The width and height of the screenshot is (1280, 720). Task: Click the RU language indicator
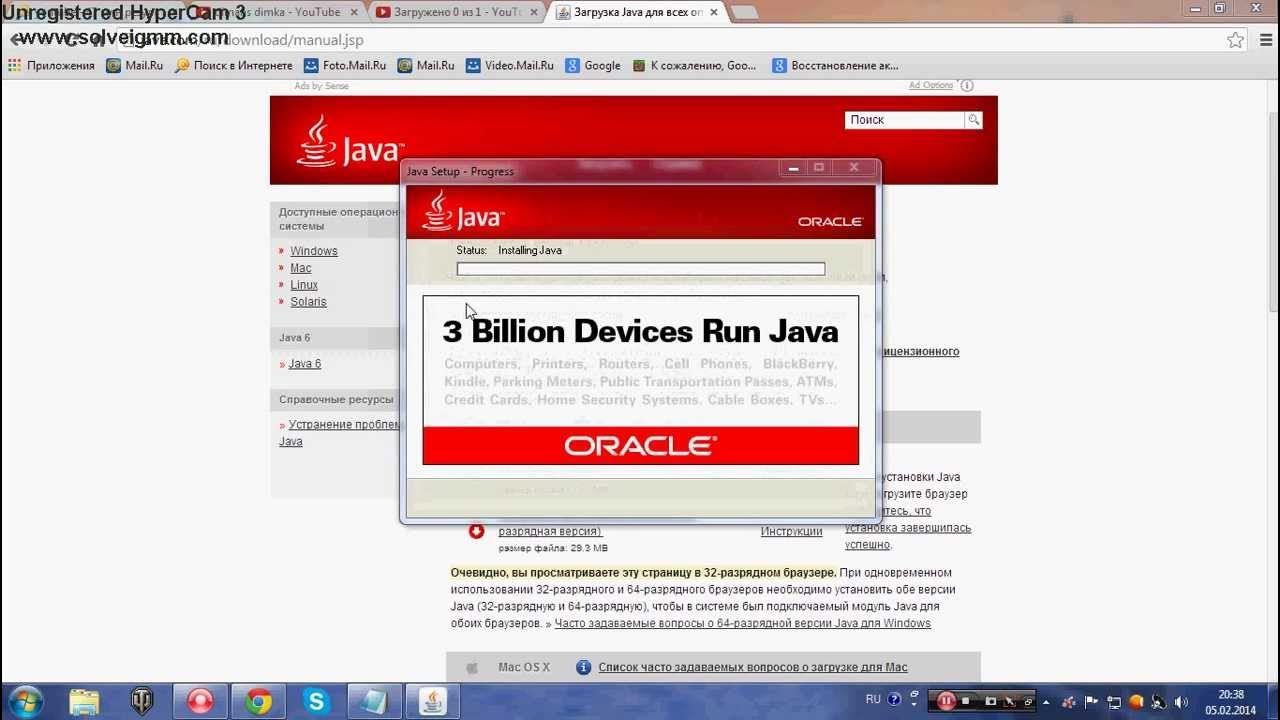point(873,700)
